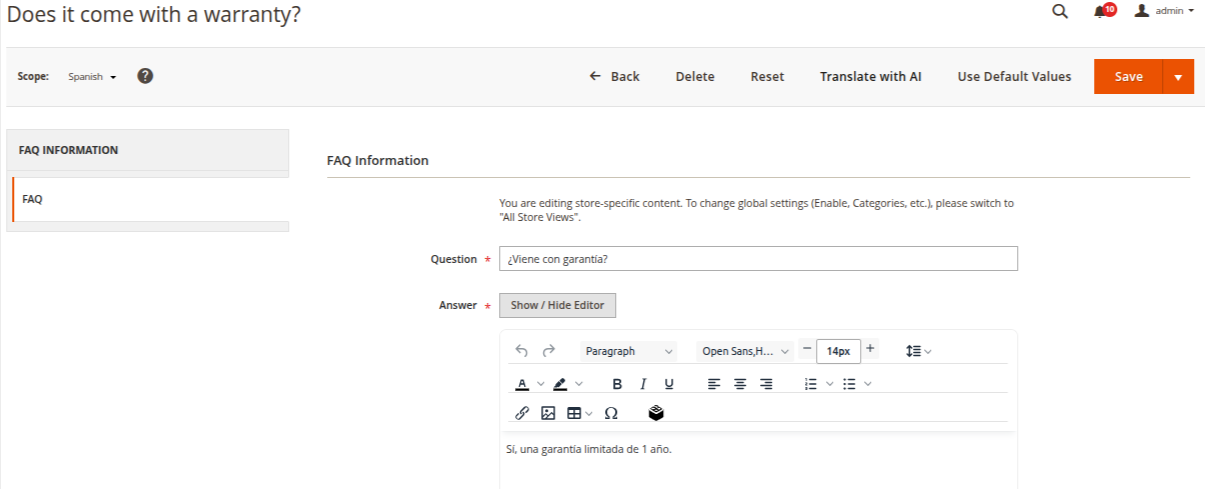
Task: Open the text color picker arrow
Action: (x=541, y=384)
